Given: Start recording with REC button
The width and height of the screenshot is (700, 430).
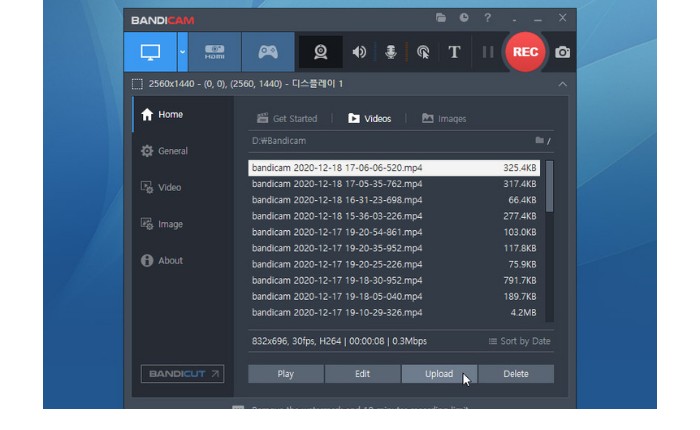Looking at the screenshot, I should pyautogui.click(x=525, y=52).
